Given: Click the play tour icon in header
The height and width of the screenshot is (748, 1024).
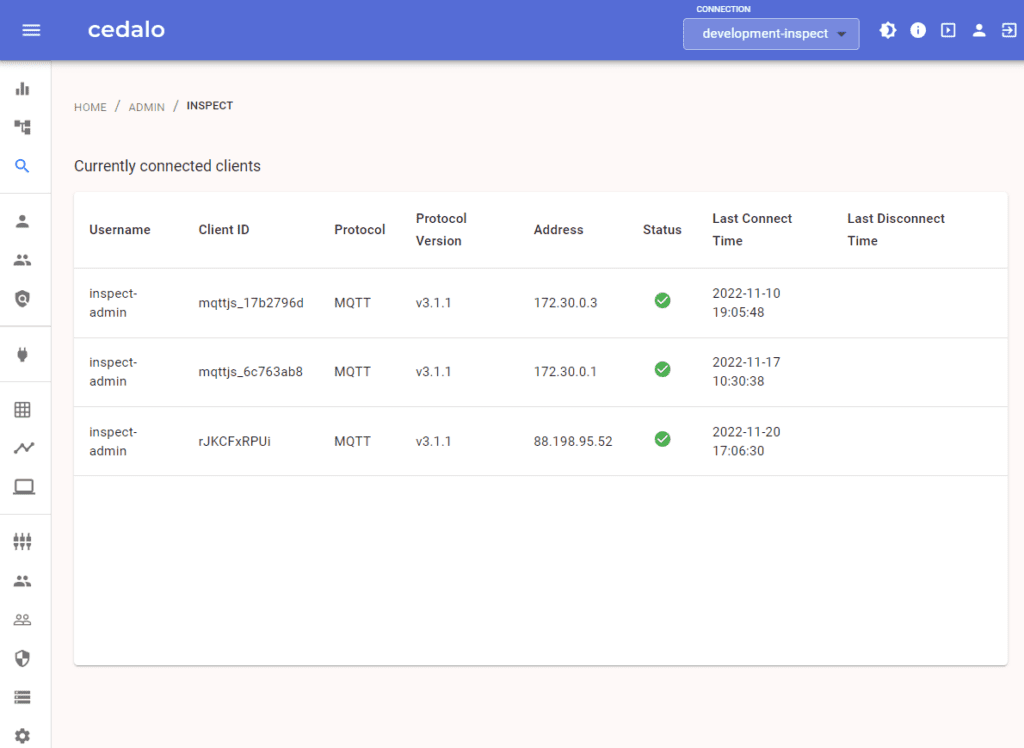Looking at the screenshot, I should point(948,31).
